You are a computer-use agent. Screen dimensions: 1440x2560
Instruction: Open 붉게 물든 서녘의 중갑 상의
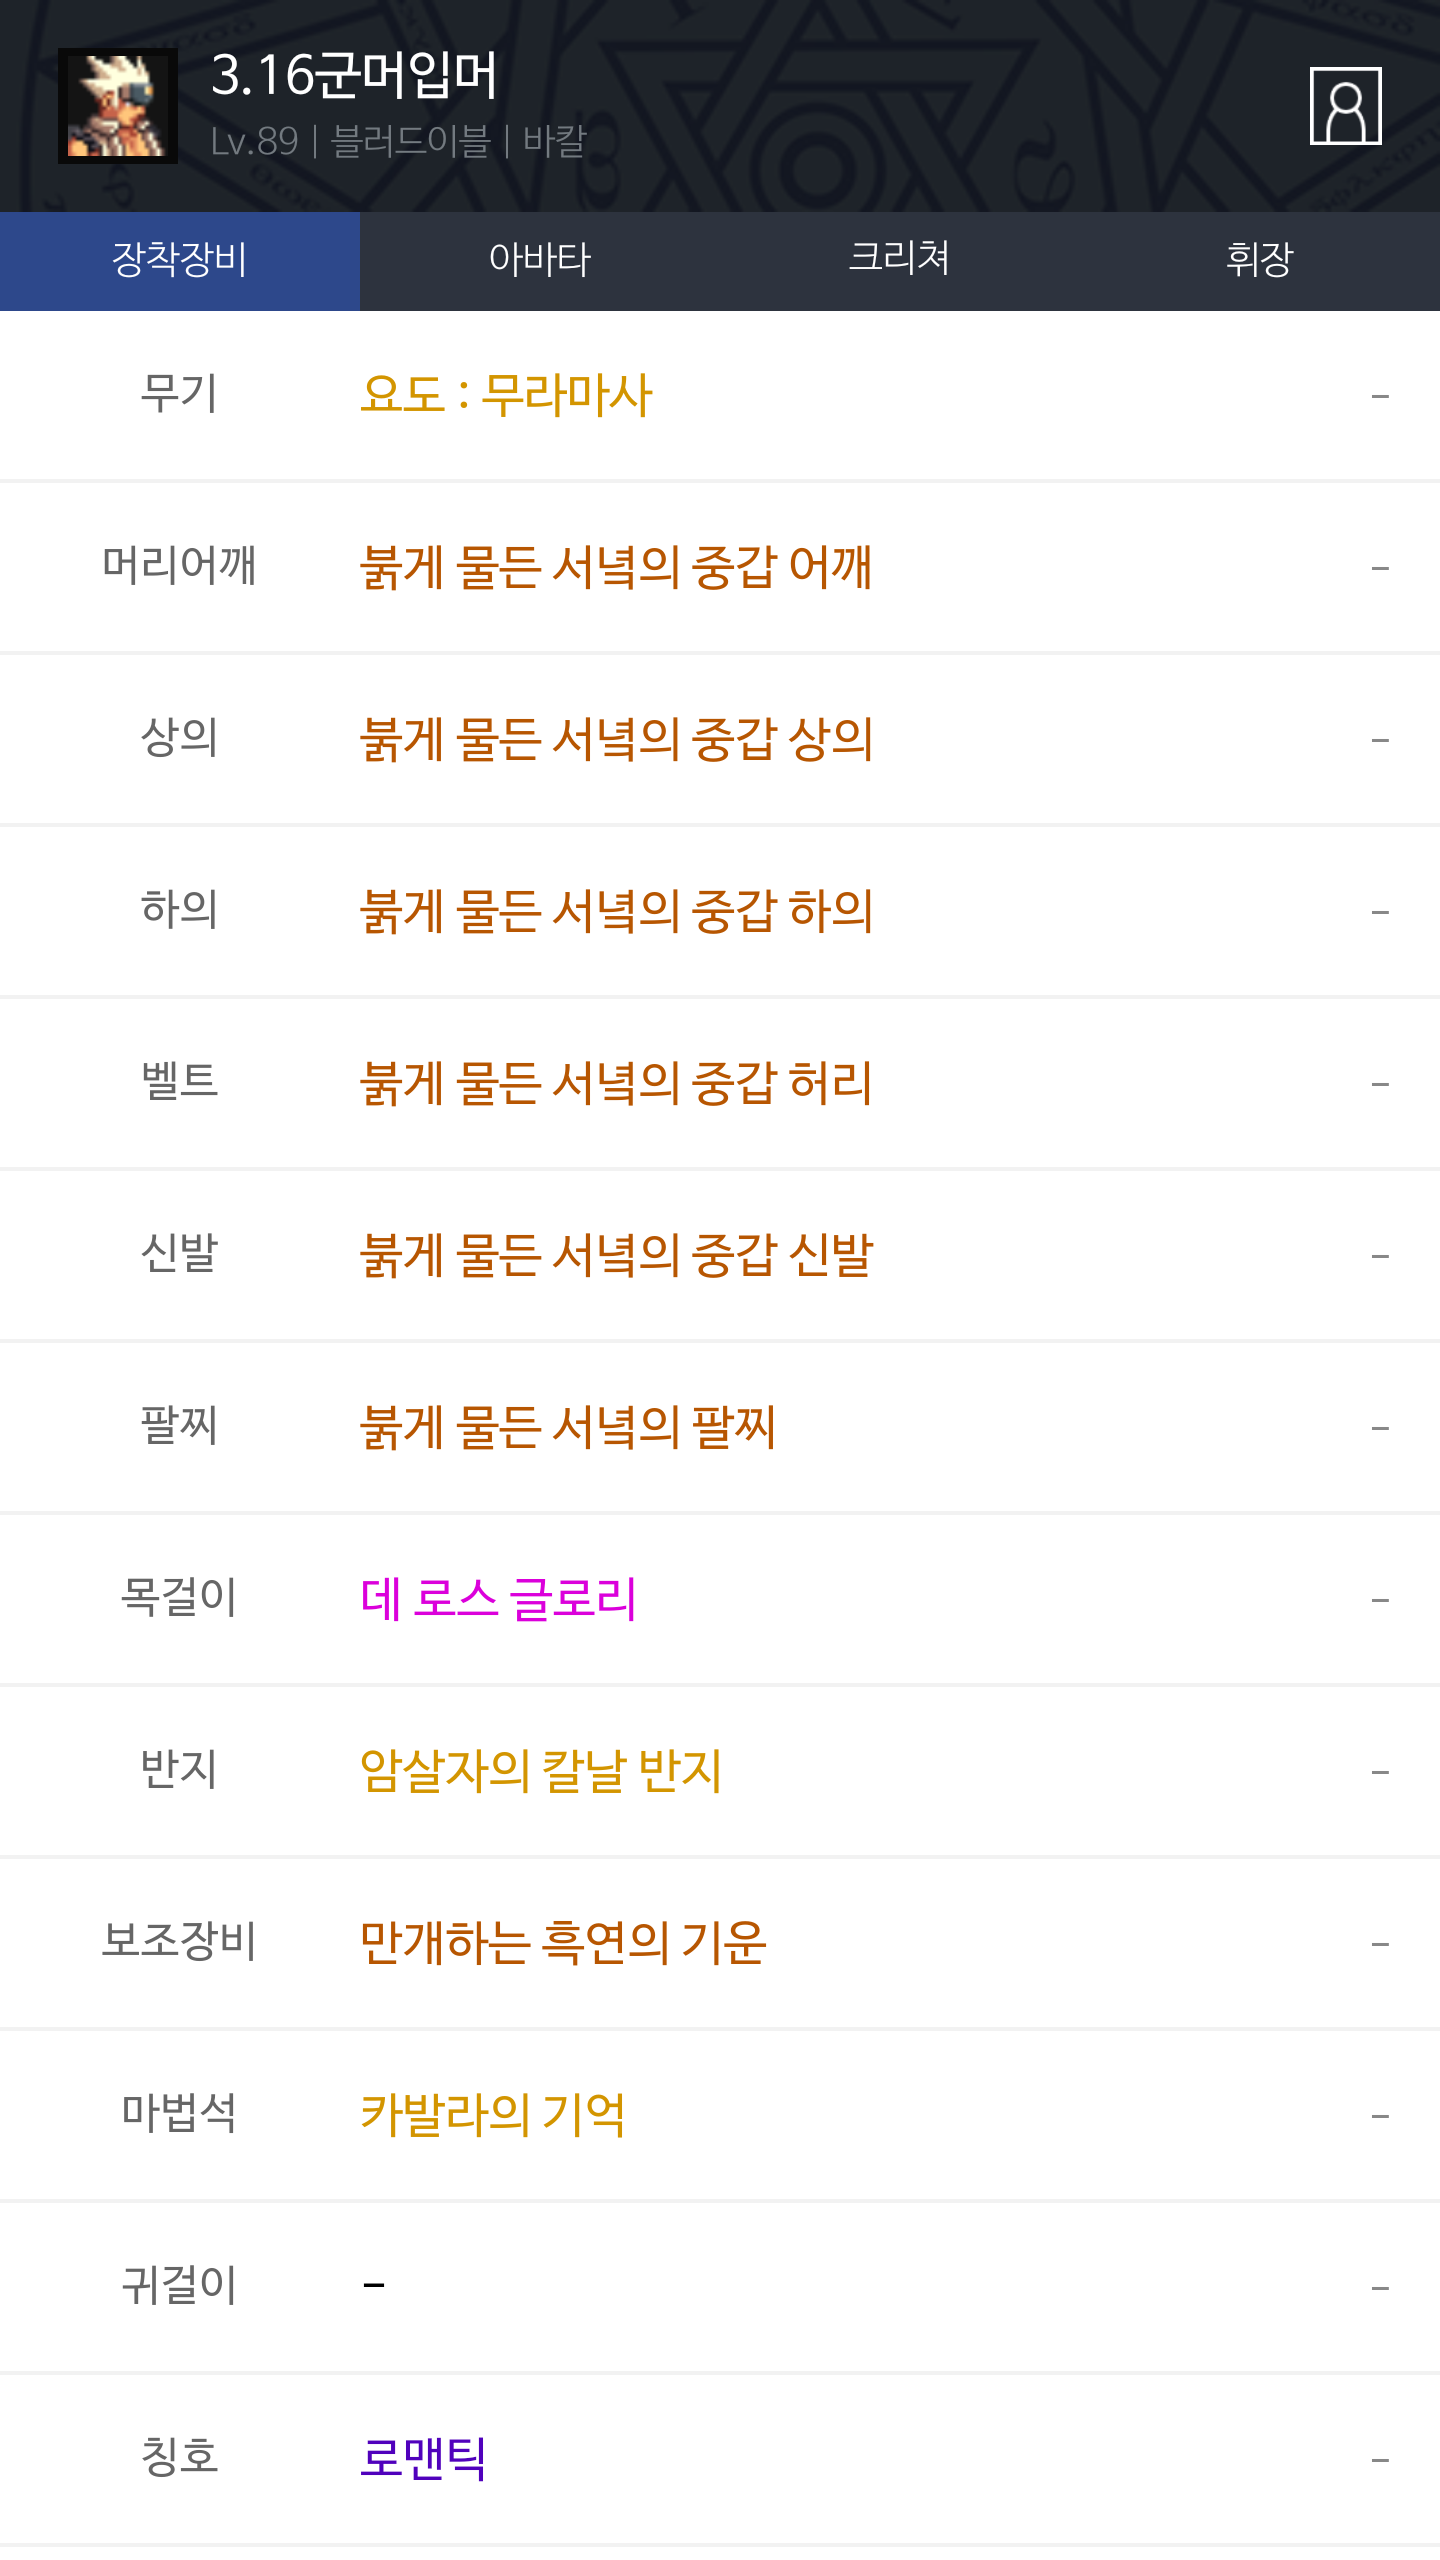point(616,739)
